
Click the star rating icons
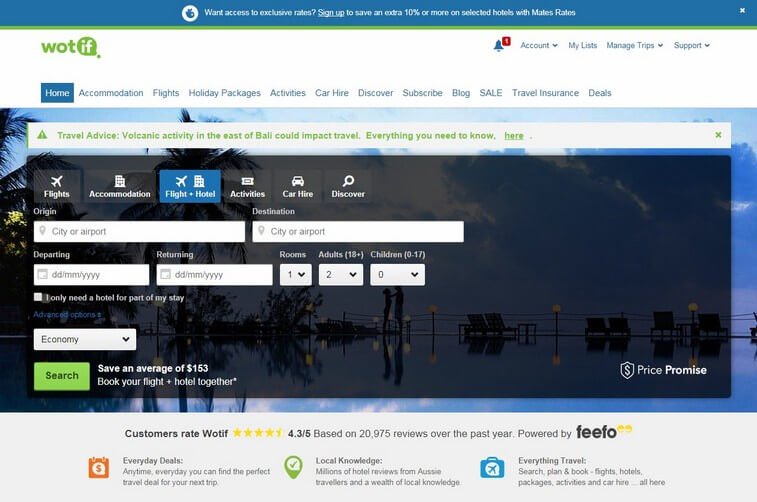(x=258, y=433)
